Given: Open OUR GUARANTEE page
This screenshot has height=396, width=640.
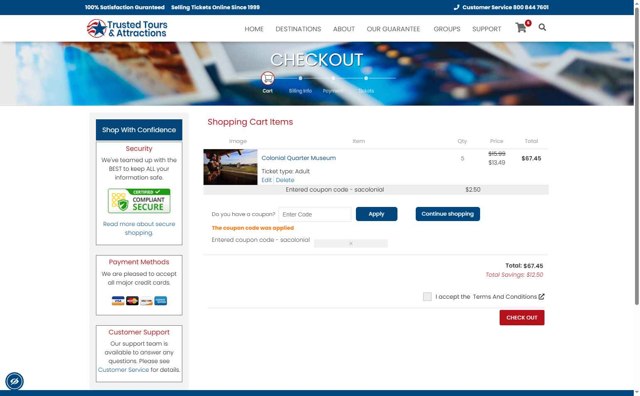Looking at the screenshot, I should click(x=393, y=29).
